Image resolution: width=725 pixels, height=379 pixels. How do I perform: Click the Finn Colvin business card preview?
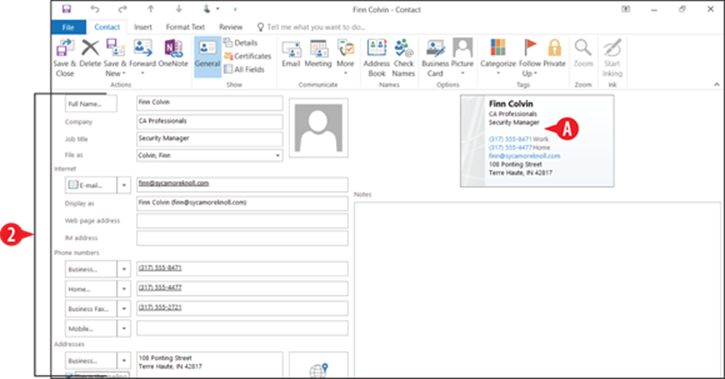(x=537, y=141)
